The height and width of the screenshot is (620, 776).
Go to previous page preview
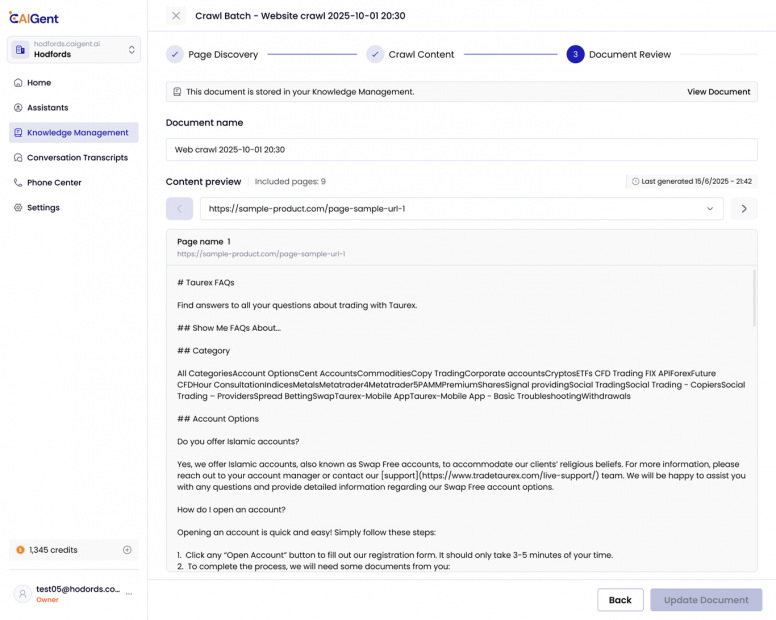(179, 209)
